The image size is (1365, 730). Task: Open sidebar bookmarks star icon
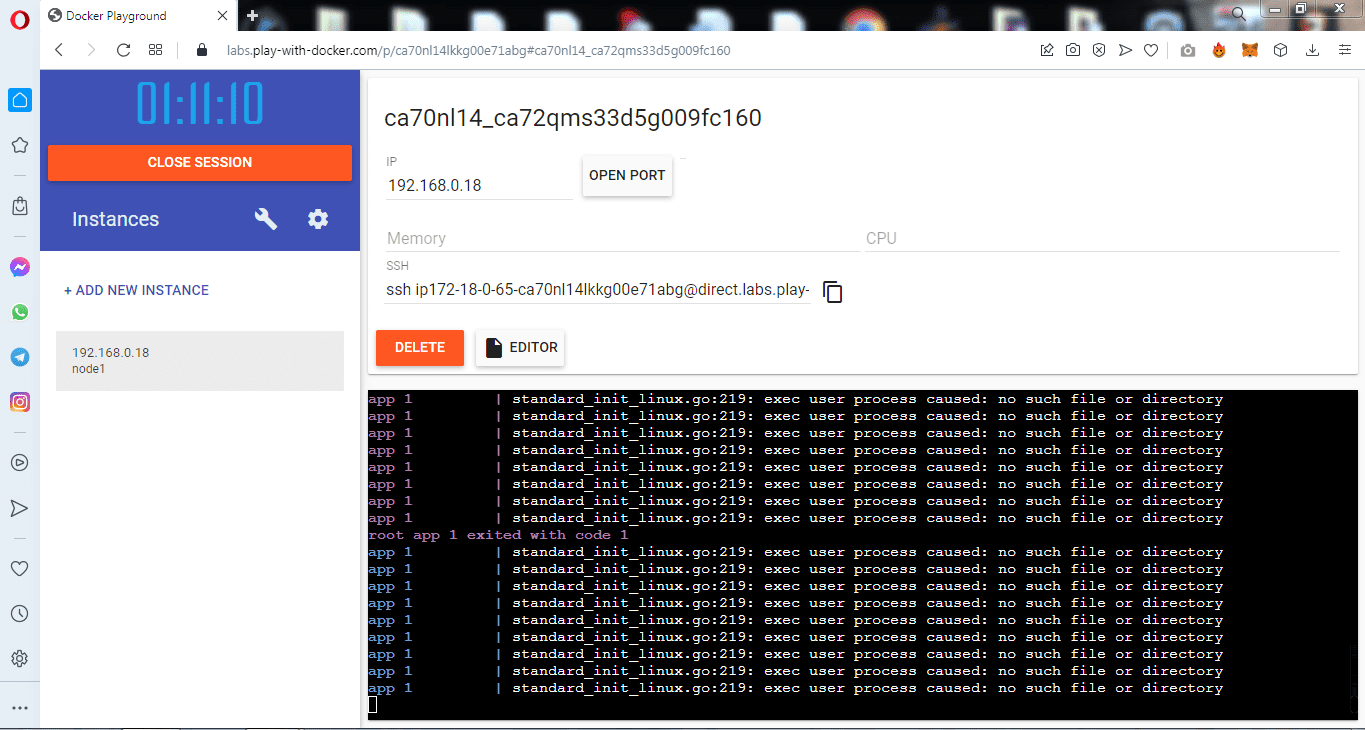coord(19,146)
